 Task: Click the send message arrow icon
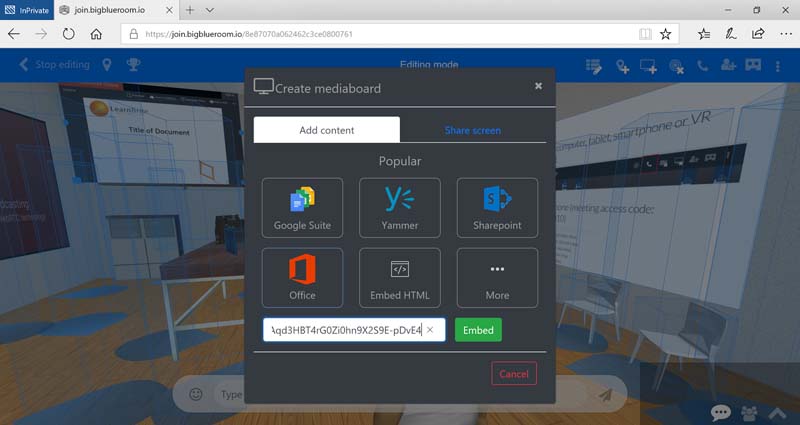(x=606, y=394)
